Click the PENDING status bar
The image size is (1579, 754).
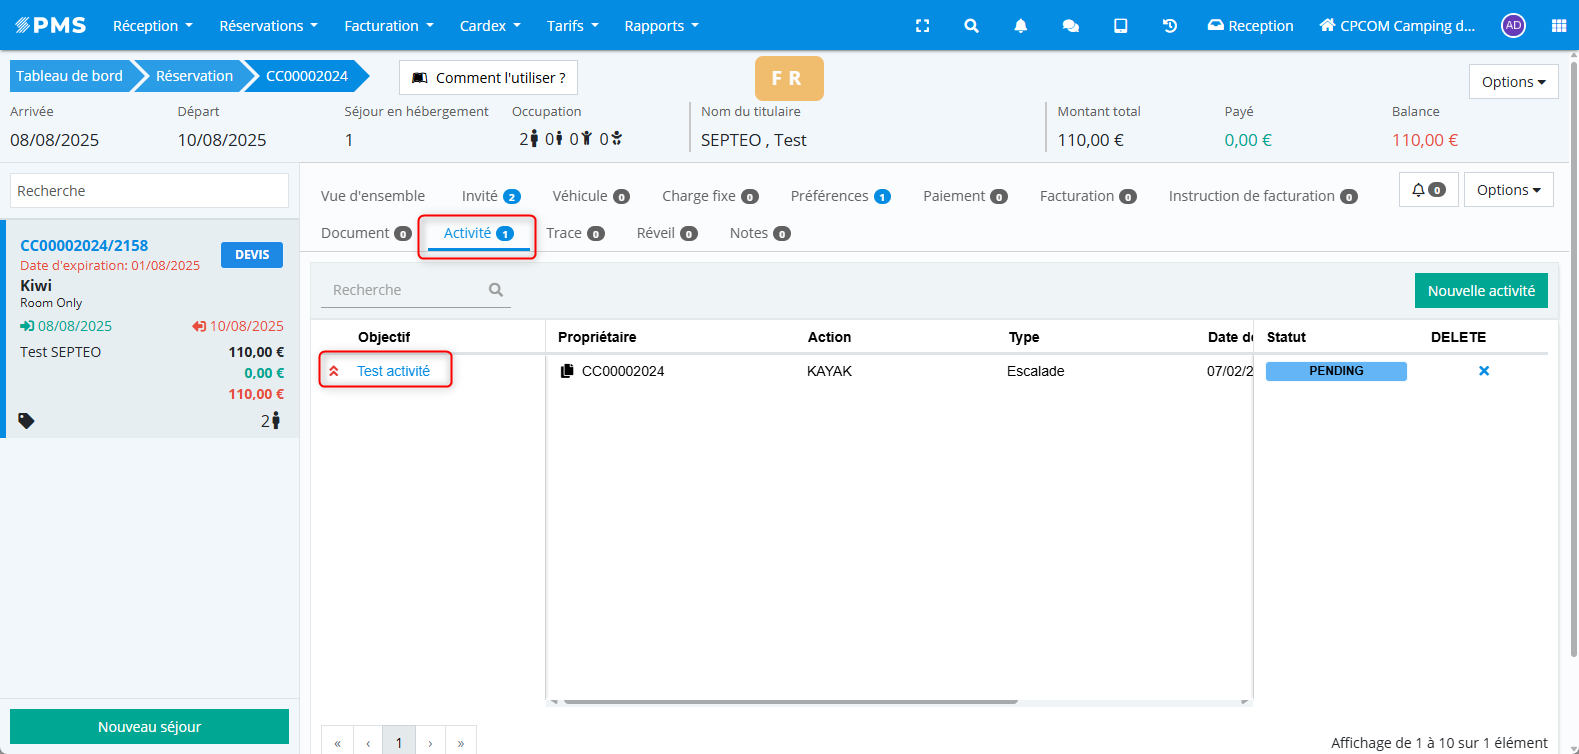(1335, 371)
